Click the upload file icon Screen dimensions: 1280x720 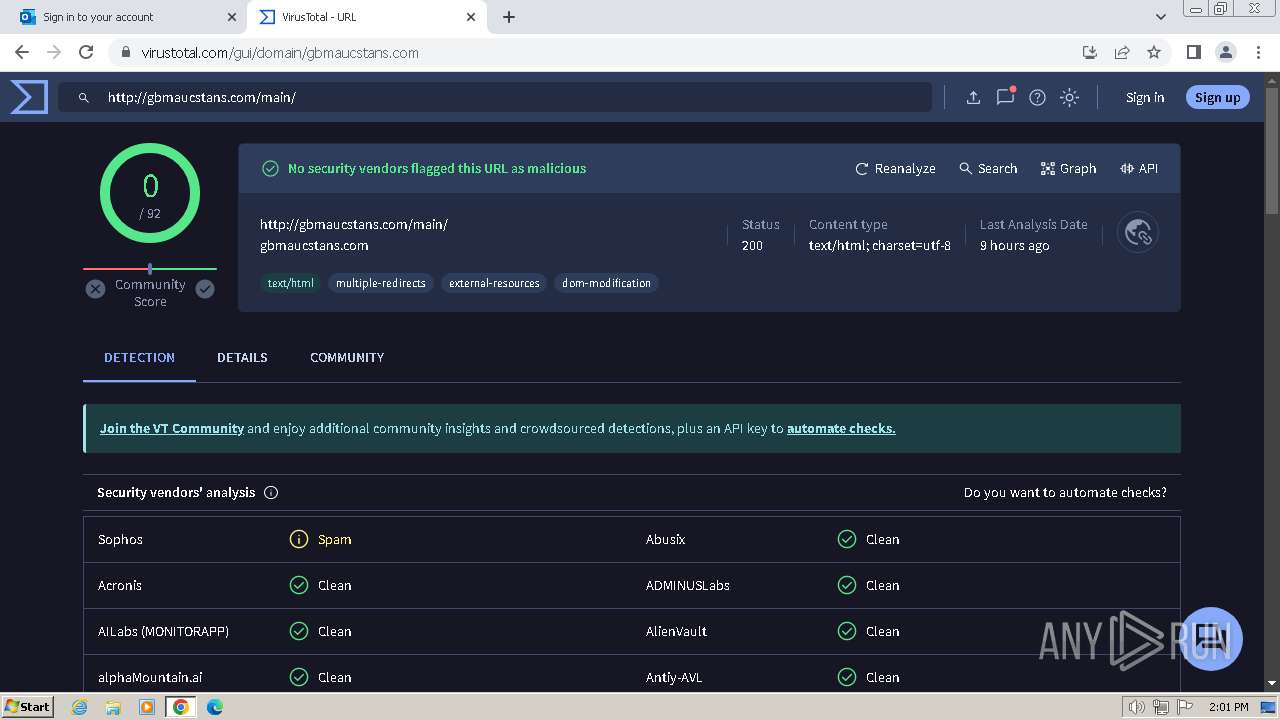(973, 97)
